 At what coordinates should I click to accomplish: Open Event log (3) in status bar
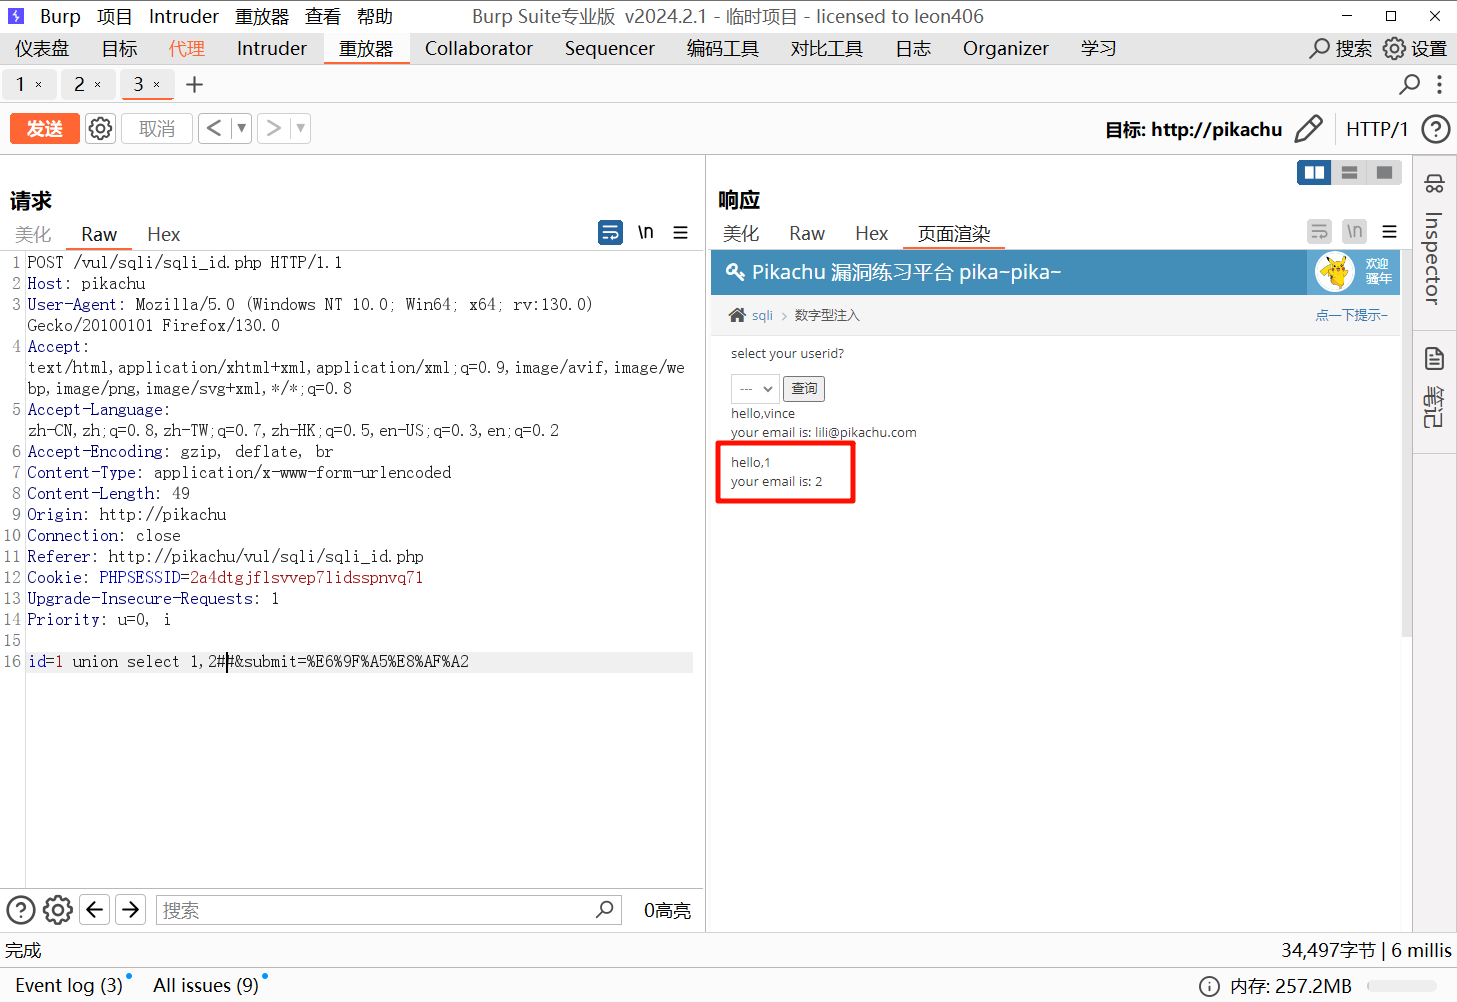tap(69, 986)
